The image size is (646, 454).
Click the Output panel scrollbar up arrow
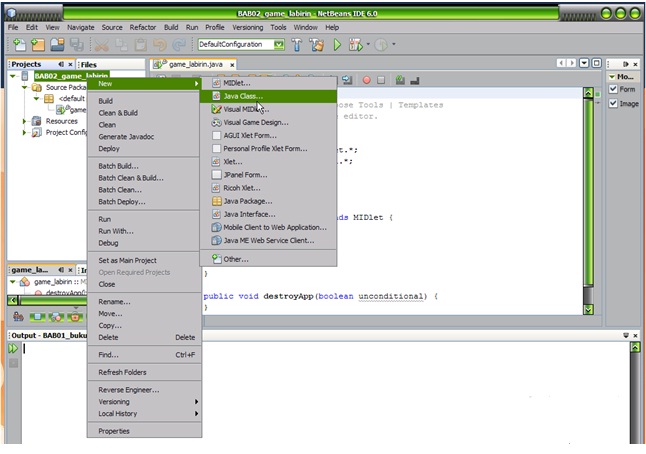click(635, 348)
